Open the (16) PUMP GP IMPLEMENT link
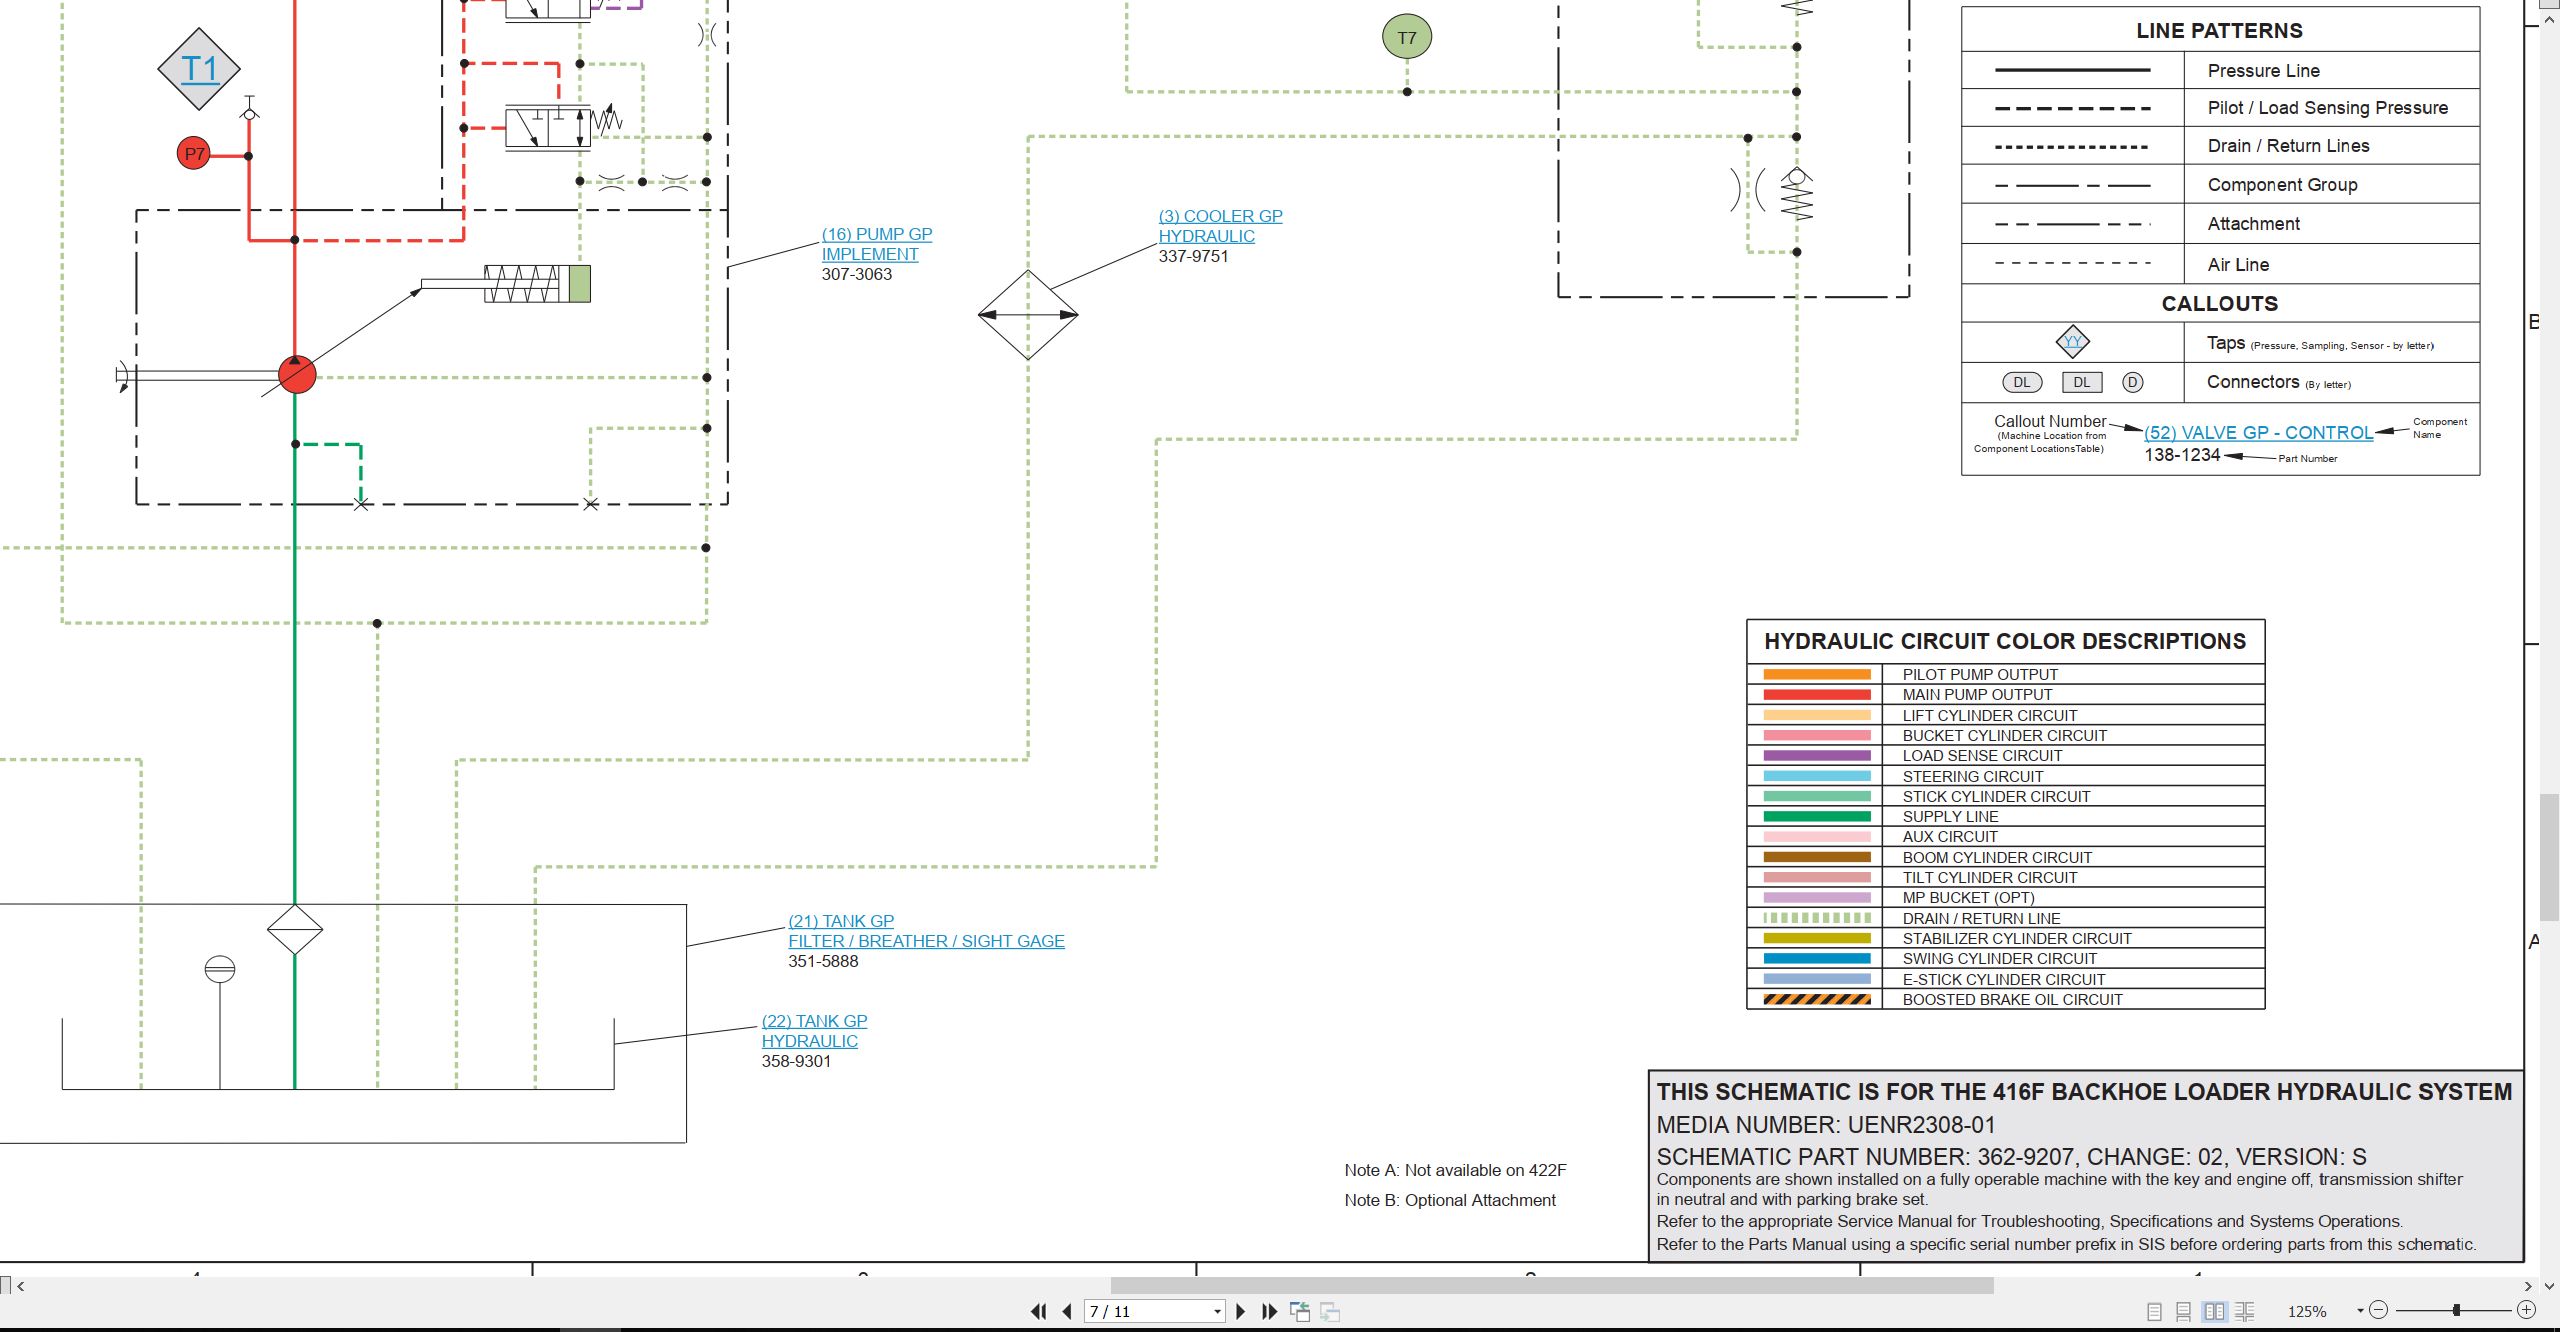The width and height of the screenshot is (2560, 1332). pyautogui.click(x=877, y=244)
